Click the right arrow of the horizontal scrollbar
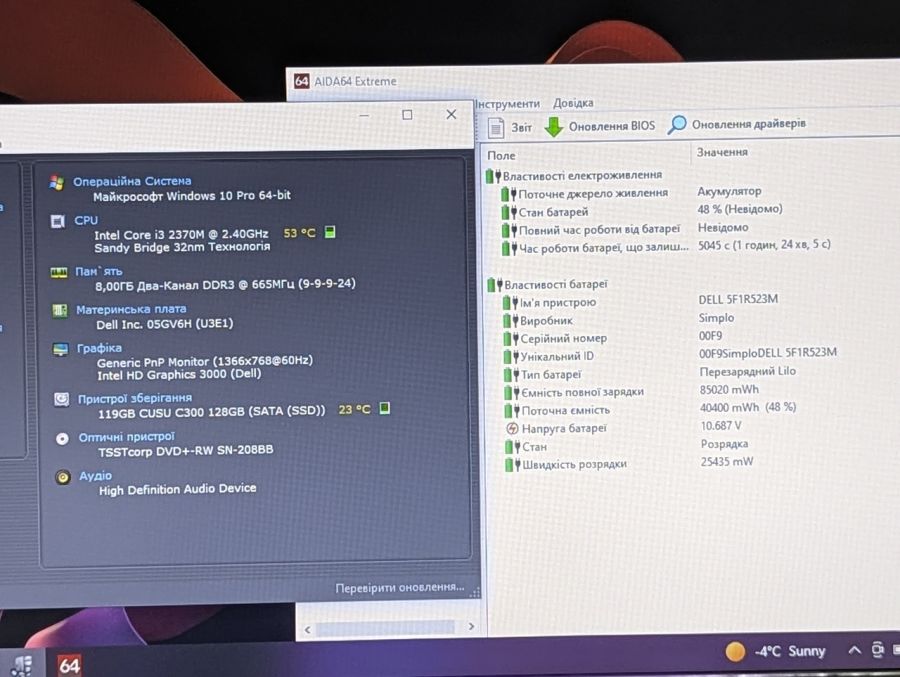Viewport: 900px width, 677px height. pyautogui.click(x=471, y=626)
